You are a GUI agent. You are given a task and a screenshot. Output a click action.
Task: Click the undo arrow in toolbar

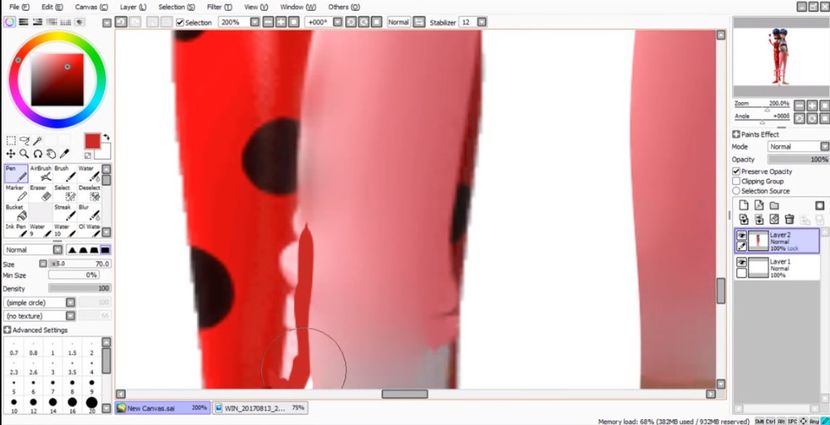(x=121, y=22)
